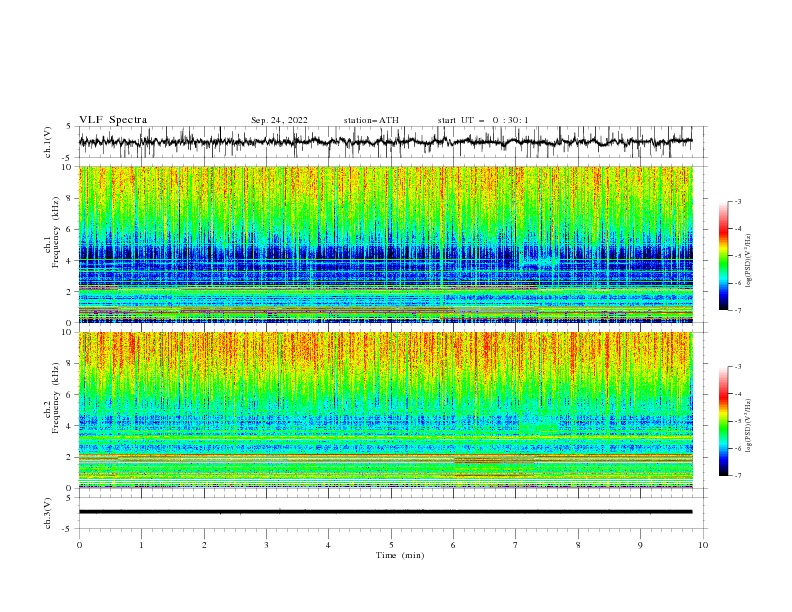The image size is (792, 612).
Task: Click the lower colorbar log(PSD) label
Action: pos(748,424)
